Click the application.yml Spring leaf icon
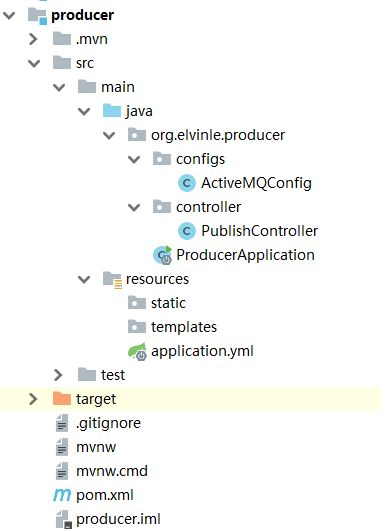This screenshot has width=381, height=532. coord(137,352)
